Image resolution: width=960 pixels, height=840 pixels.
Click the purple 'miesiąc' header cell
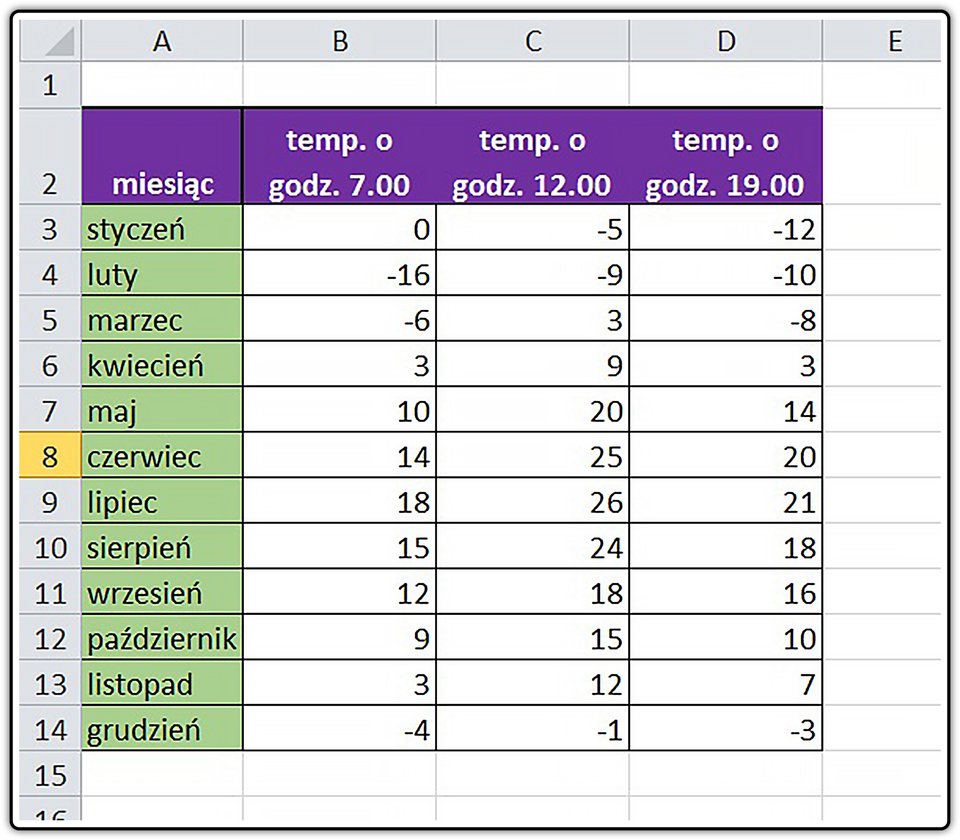(x=162, y=157)
